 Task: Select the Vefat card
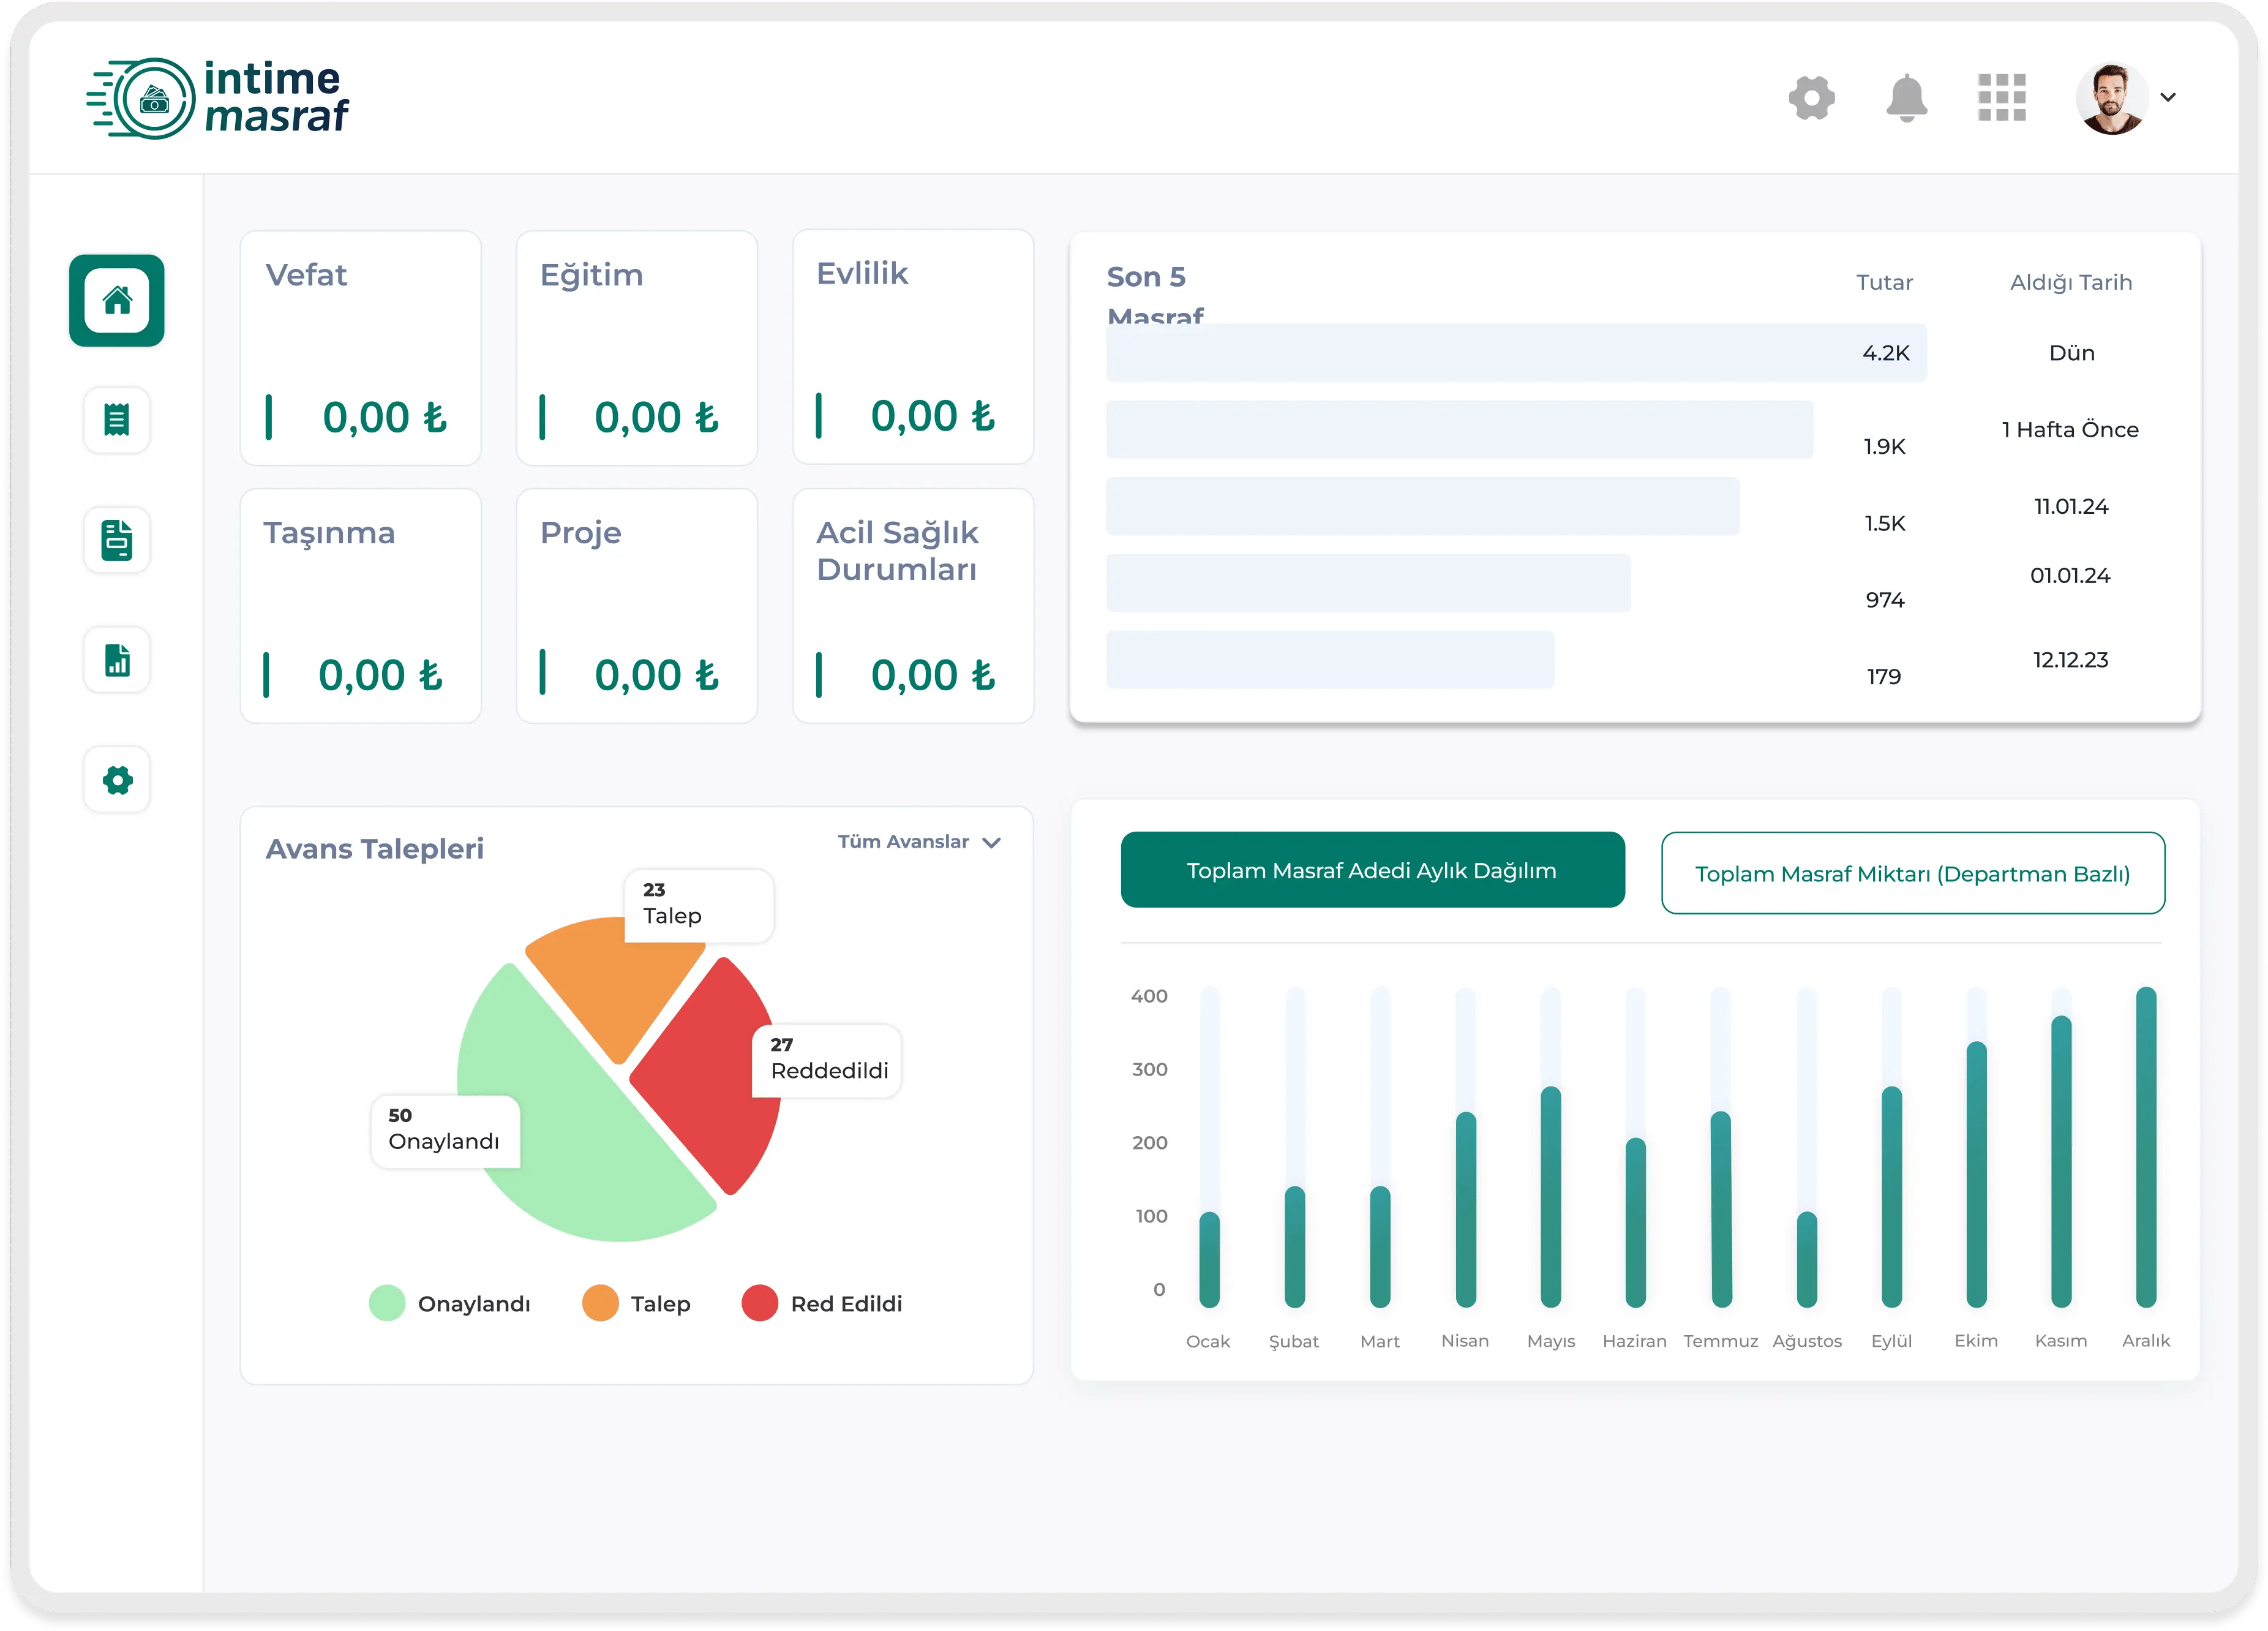pos(361,348)
